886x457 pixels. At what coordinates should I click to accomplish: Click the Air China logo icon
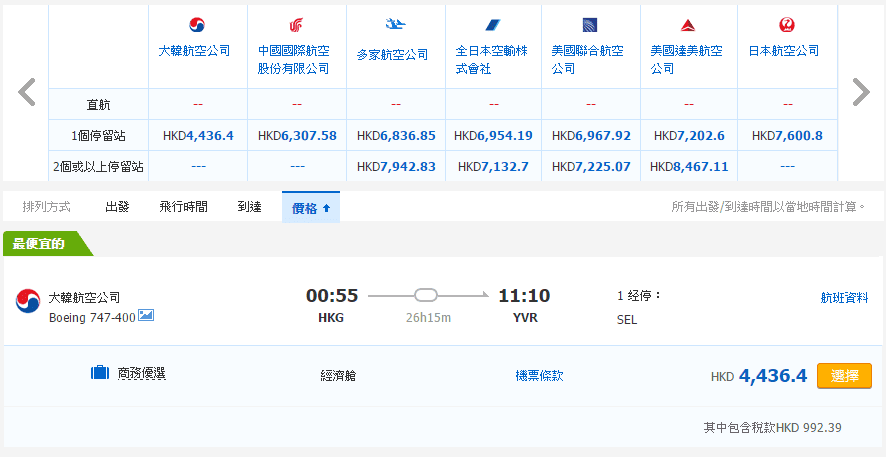point(295,25)
